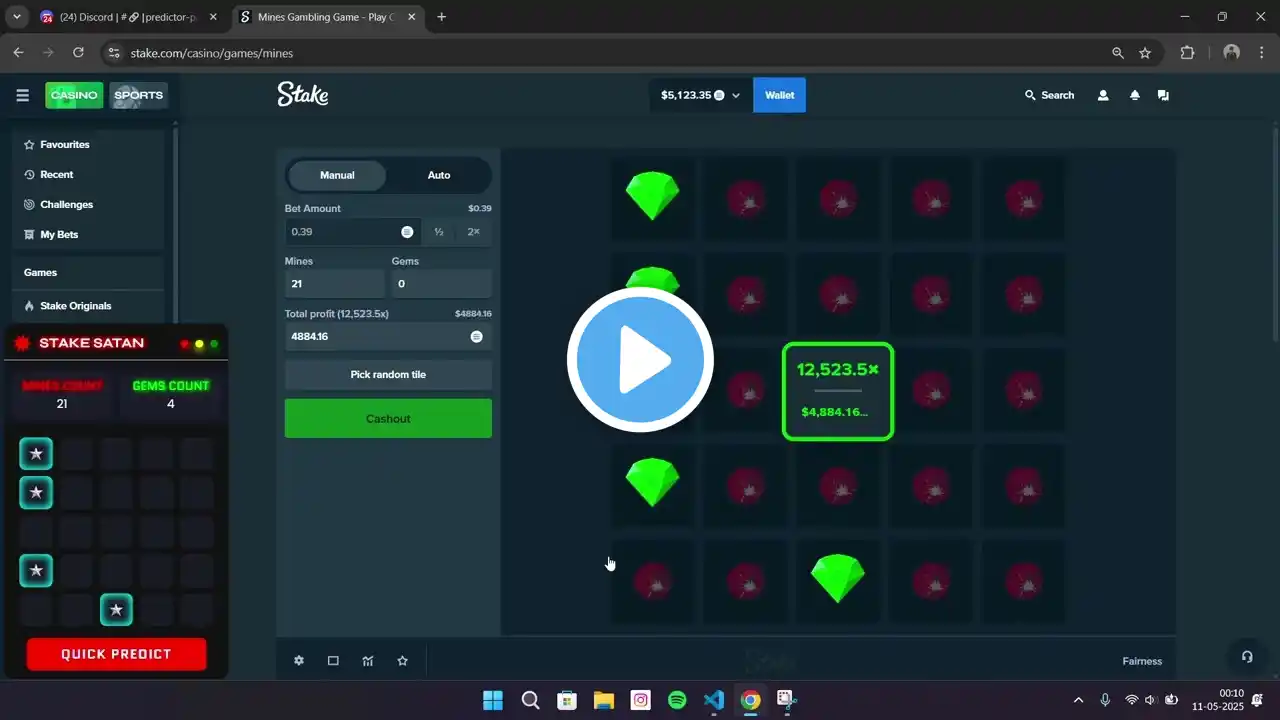Click the Bet Amount input field

353,231
